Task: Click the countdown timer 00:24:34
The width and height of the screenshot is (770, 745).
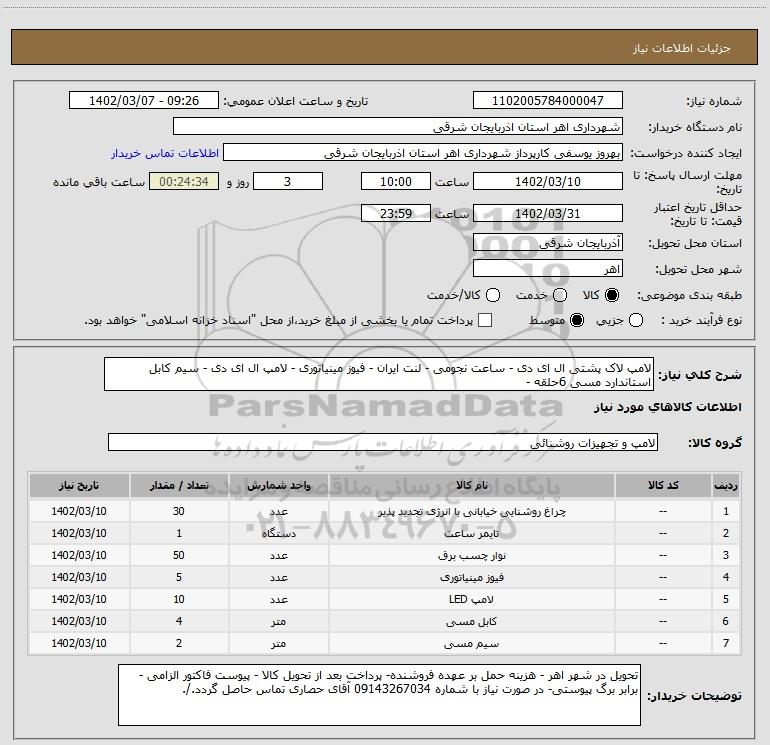Action: click(x=184, y=181)
